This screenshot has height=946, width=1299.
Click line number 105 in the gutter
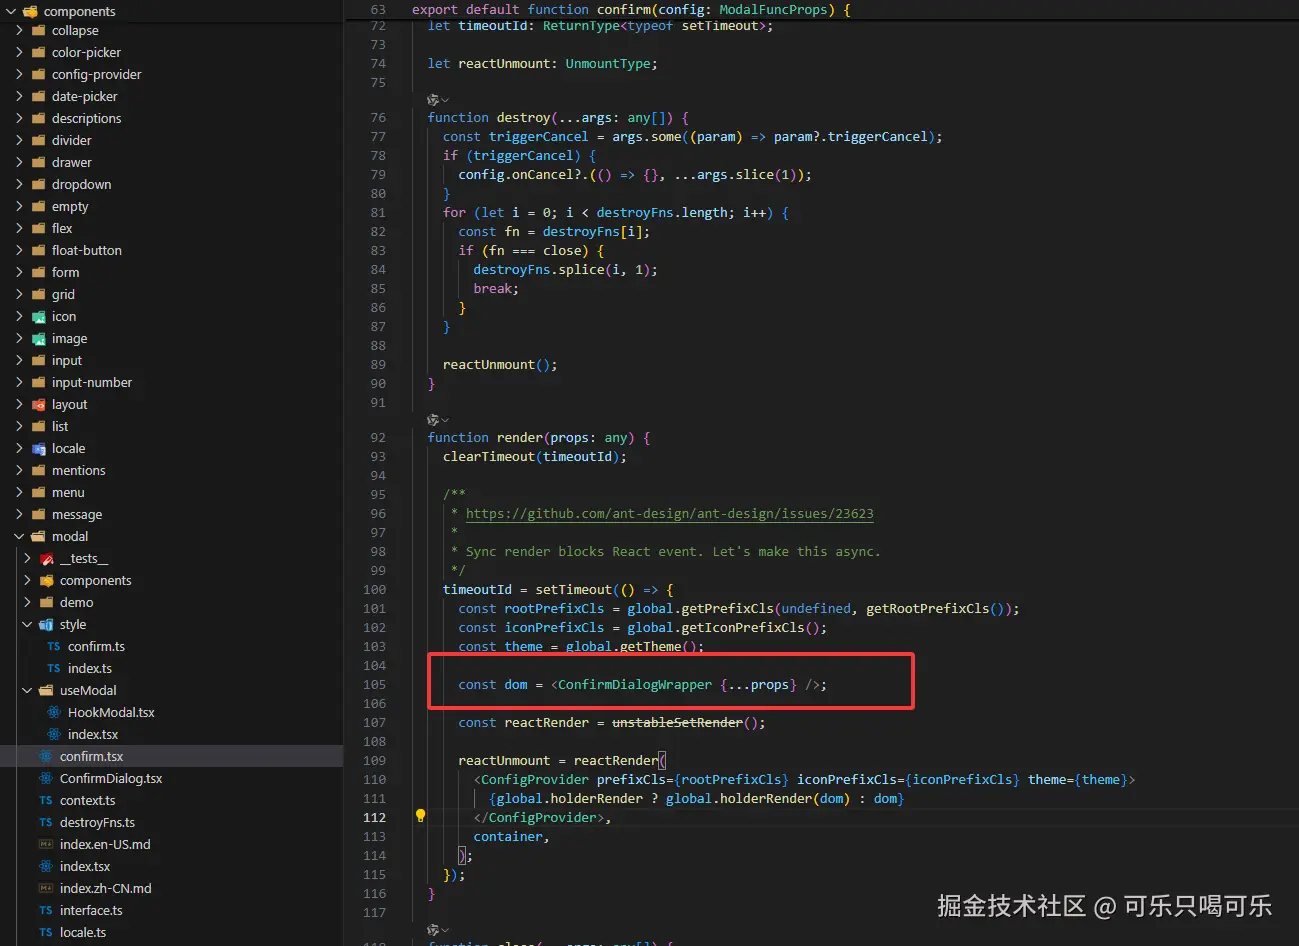(x=375, y=684)
